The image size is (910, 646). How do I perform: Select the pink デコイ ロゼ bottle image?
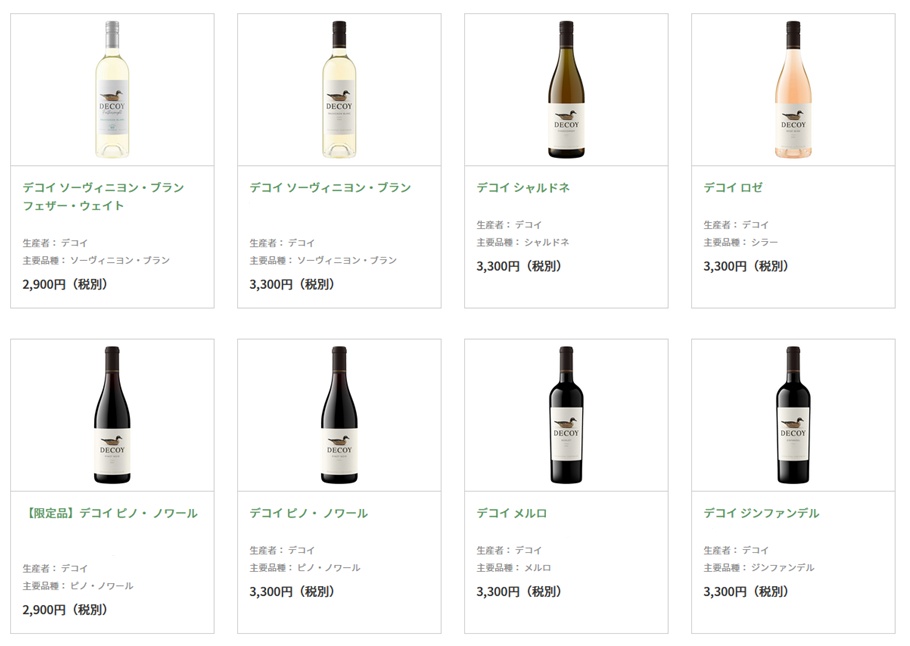pos(793,89)
